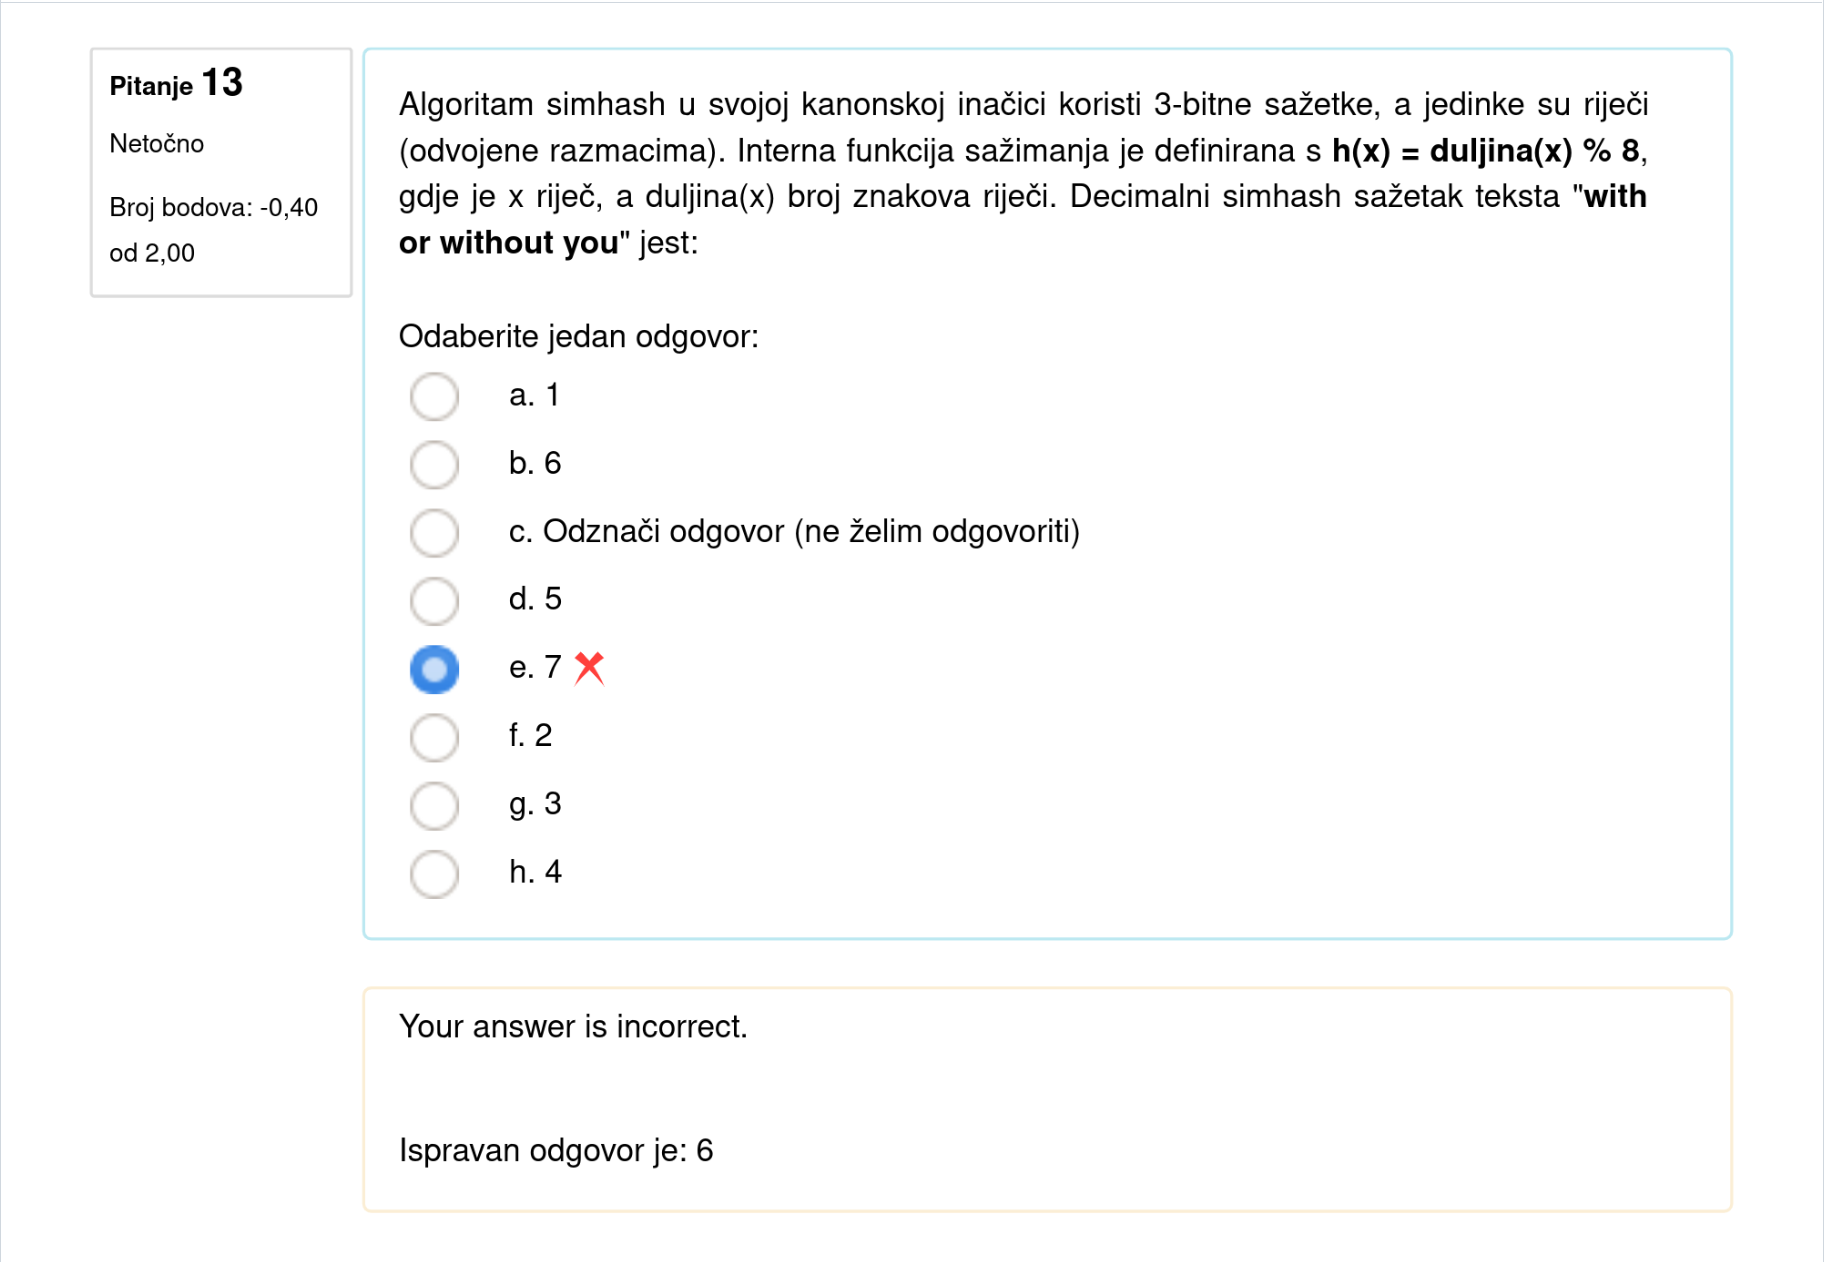1825x1262 pixels.
Task: Click the answer label 'e. 7'
Action: [535, 667]
